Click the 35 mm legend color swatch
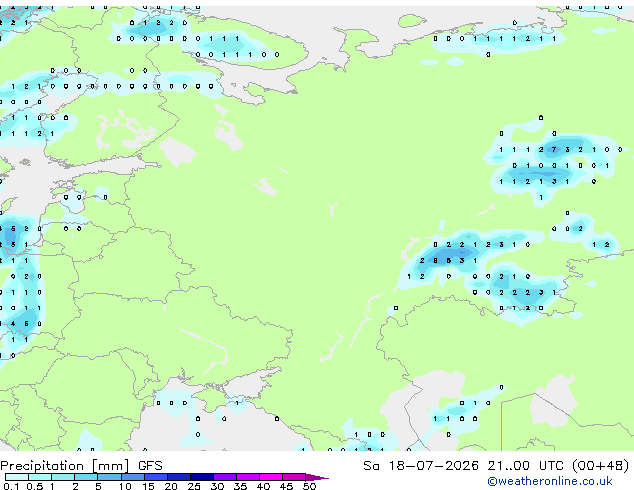This screenshot has width=634, height=490. (247, 477)
